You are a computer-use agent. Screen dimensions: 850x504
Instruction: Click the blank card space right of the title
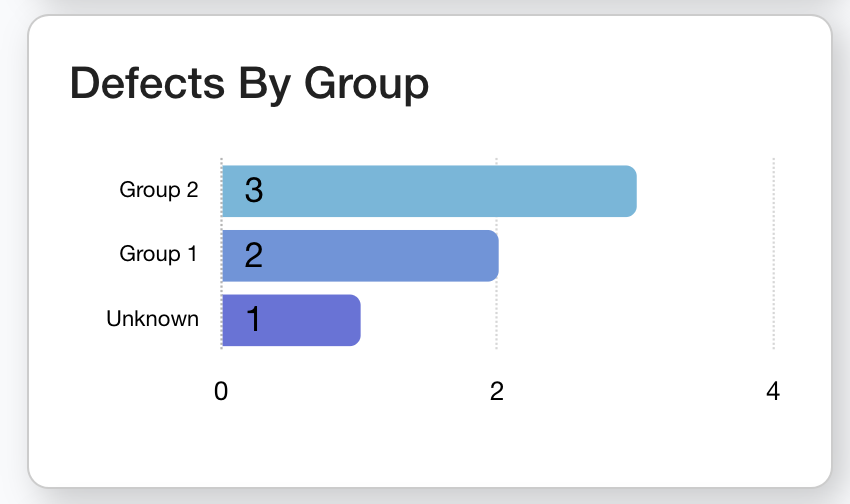(x=620, y=83)
